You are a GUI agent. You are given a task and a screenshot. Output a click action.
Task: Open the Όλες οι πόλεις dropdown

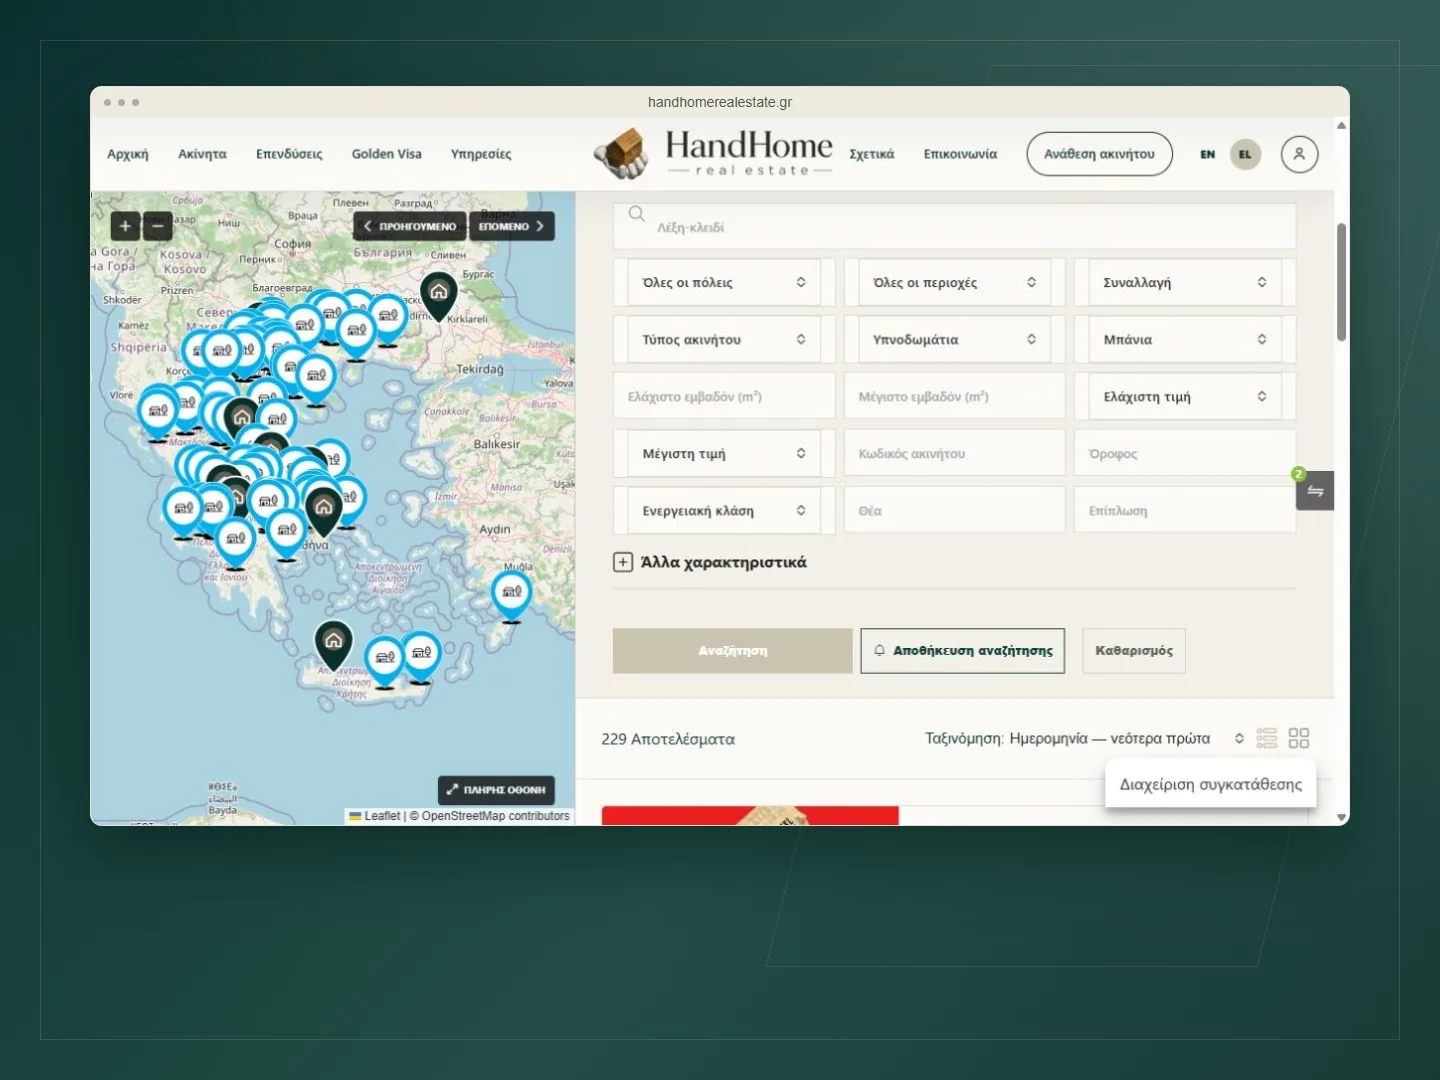point(724,282)
